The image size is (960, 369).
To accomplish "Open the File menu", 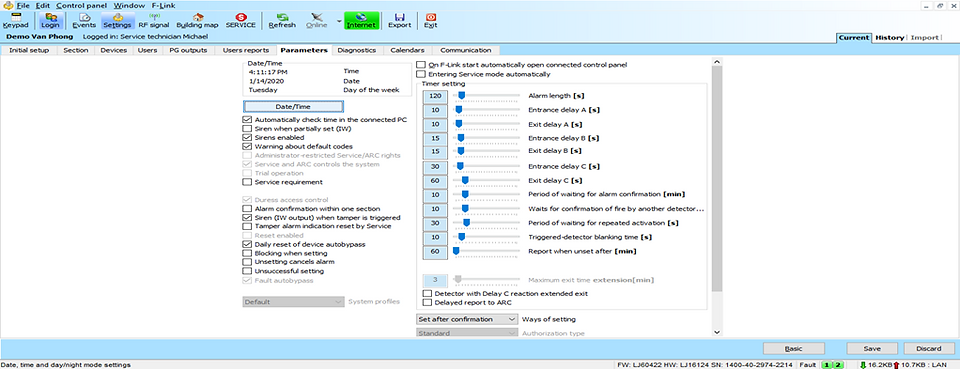I will point(23,5).
